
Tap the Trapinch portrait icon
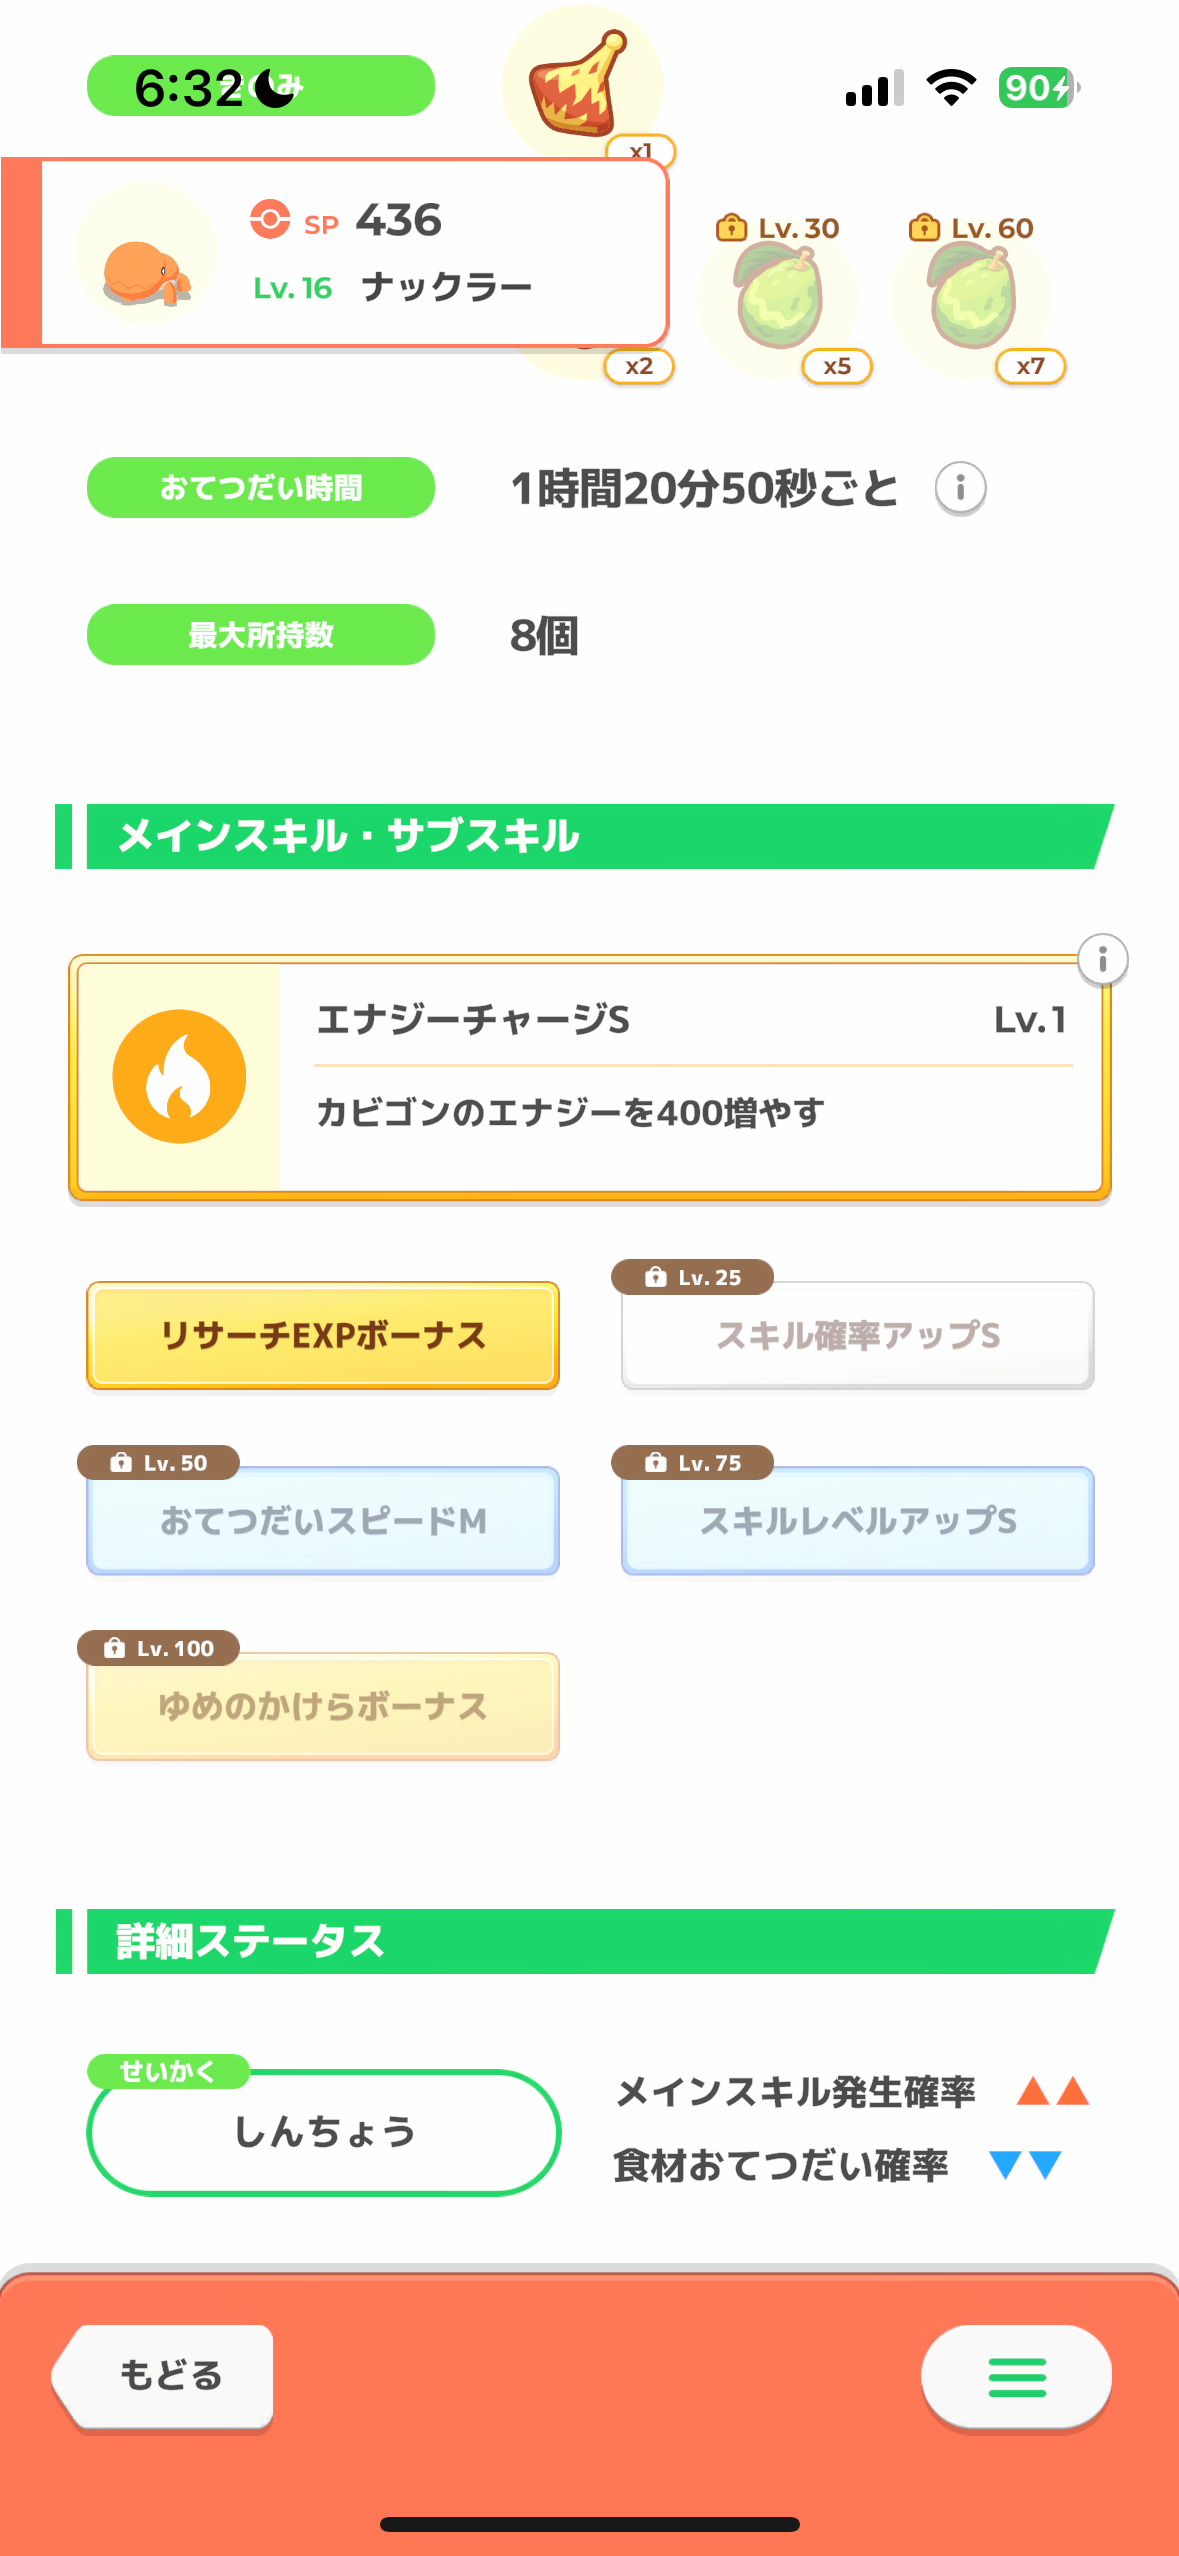coord(146,254)
